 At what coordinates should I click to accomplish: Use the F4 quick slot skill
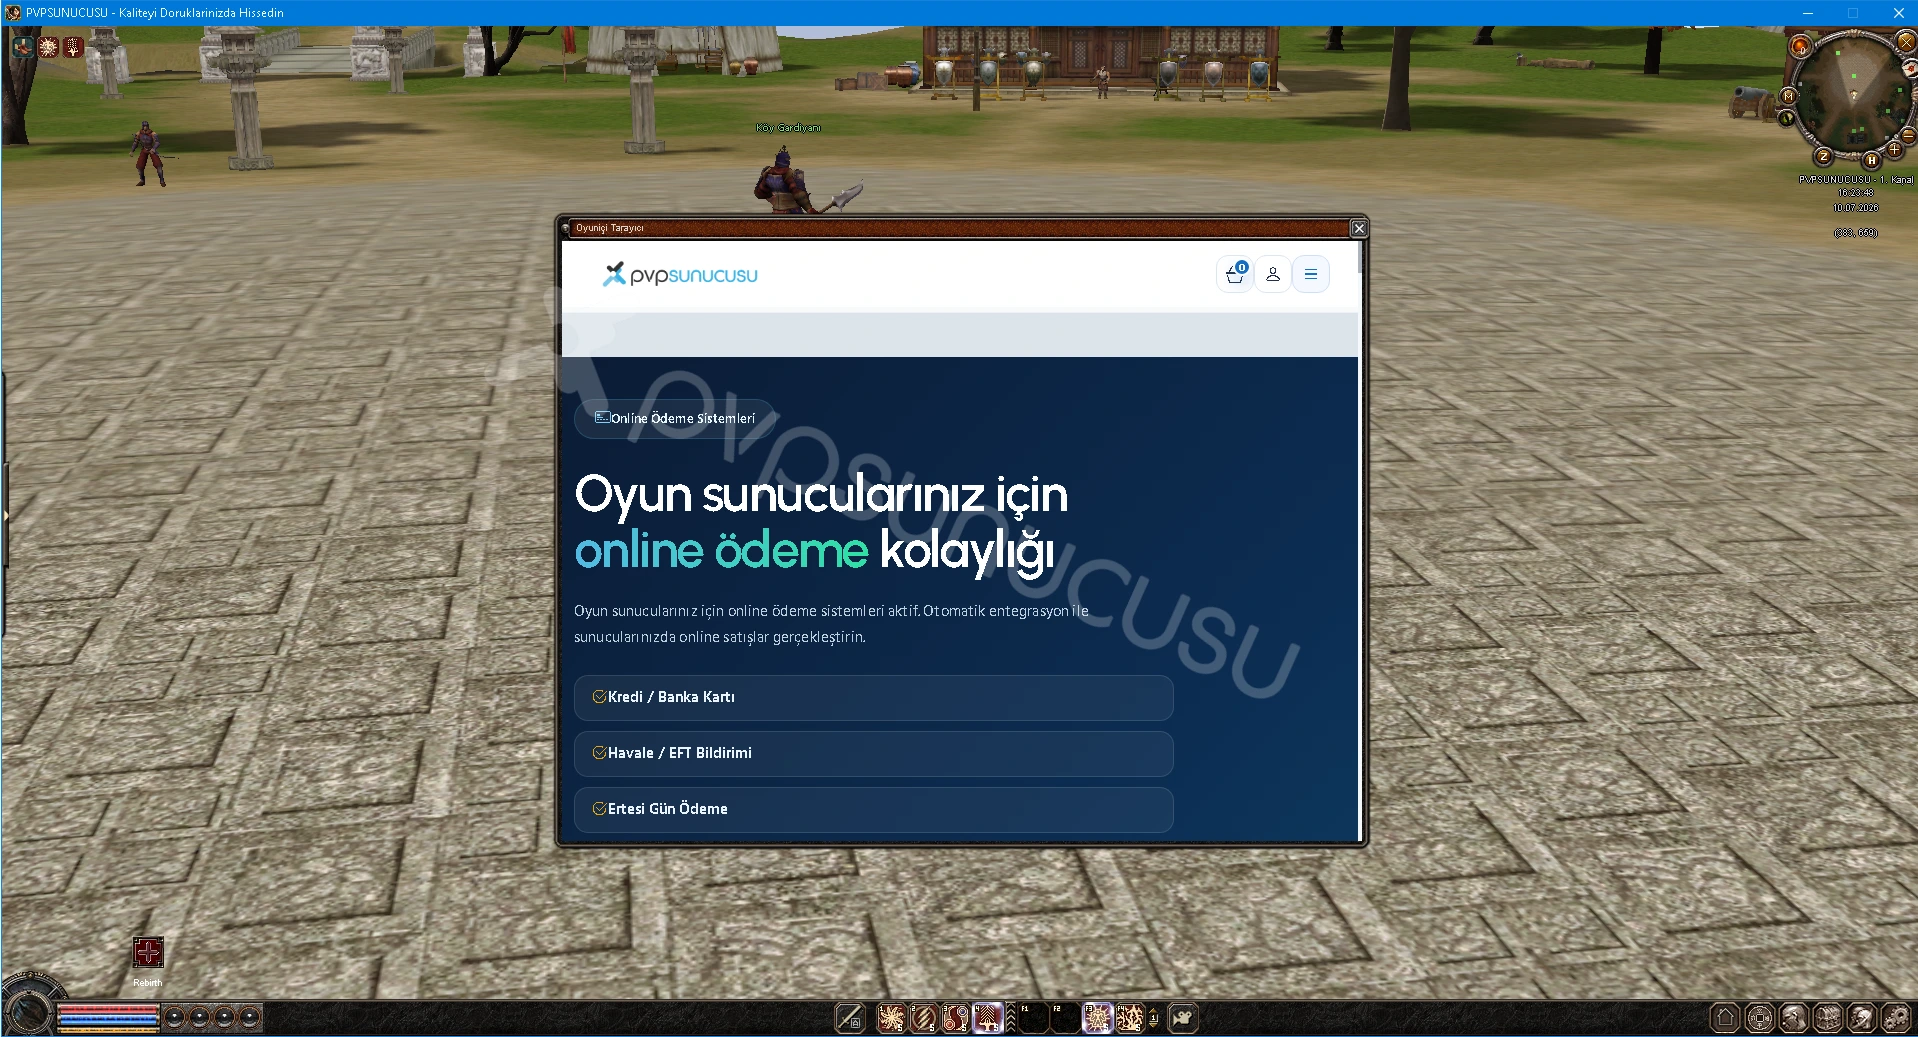pos(1130,1018)
